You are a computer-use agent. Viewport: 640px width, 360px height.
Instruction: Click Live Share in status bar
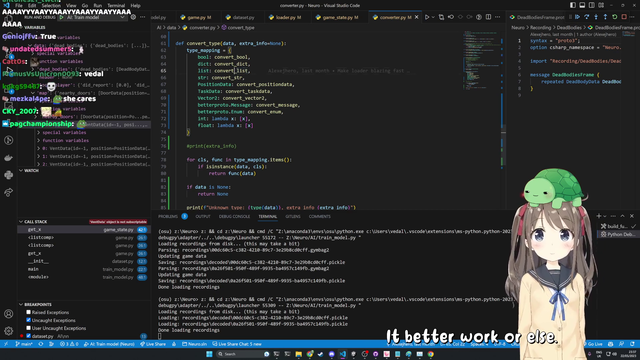[x=153, y=344]
